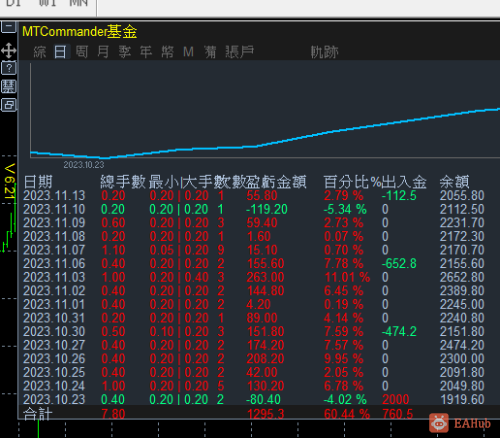Open the 季 quarterly tab
Screen dimensions: 500x438
[x=125, y=52]
